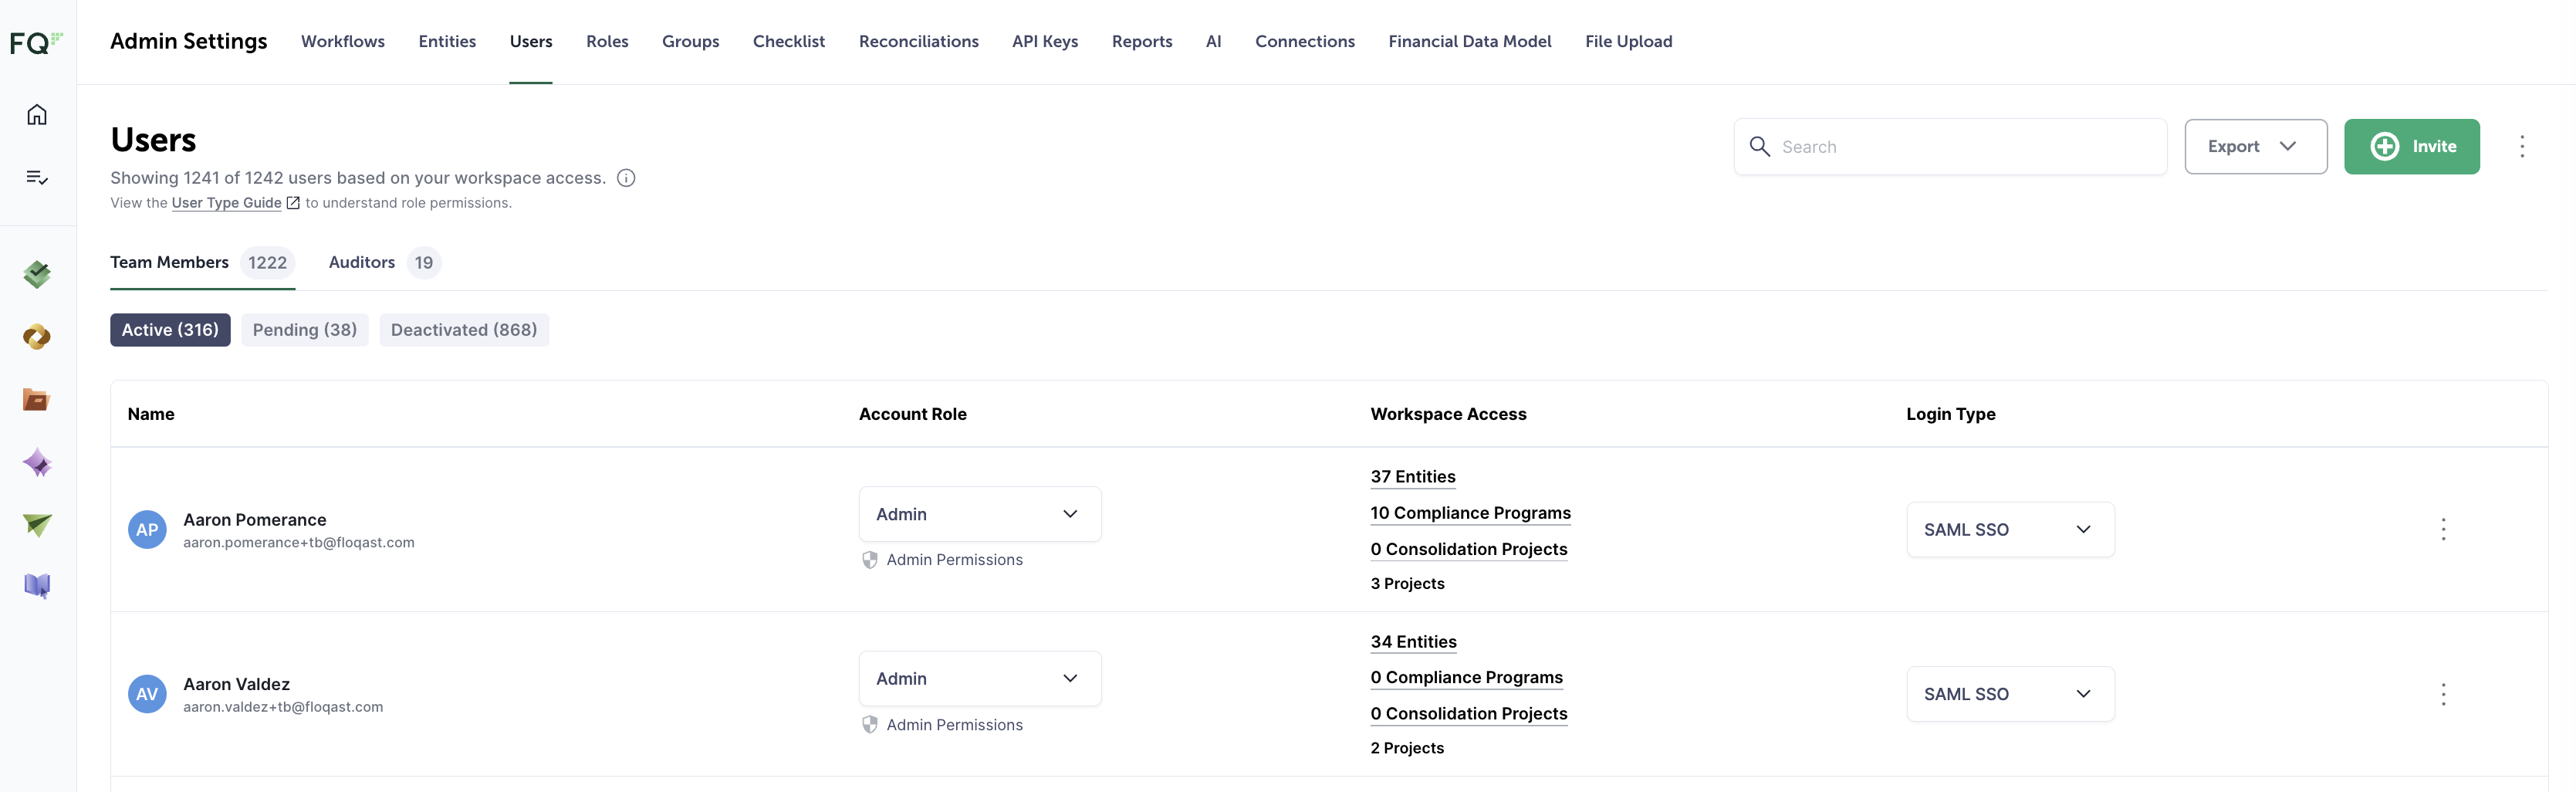Open the page options kebab menu near Invite
This screenshot has height=792, width=2576.
click(2522, 147)
